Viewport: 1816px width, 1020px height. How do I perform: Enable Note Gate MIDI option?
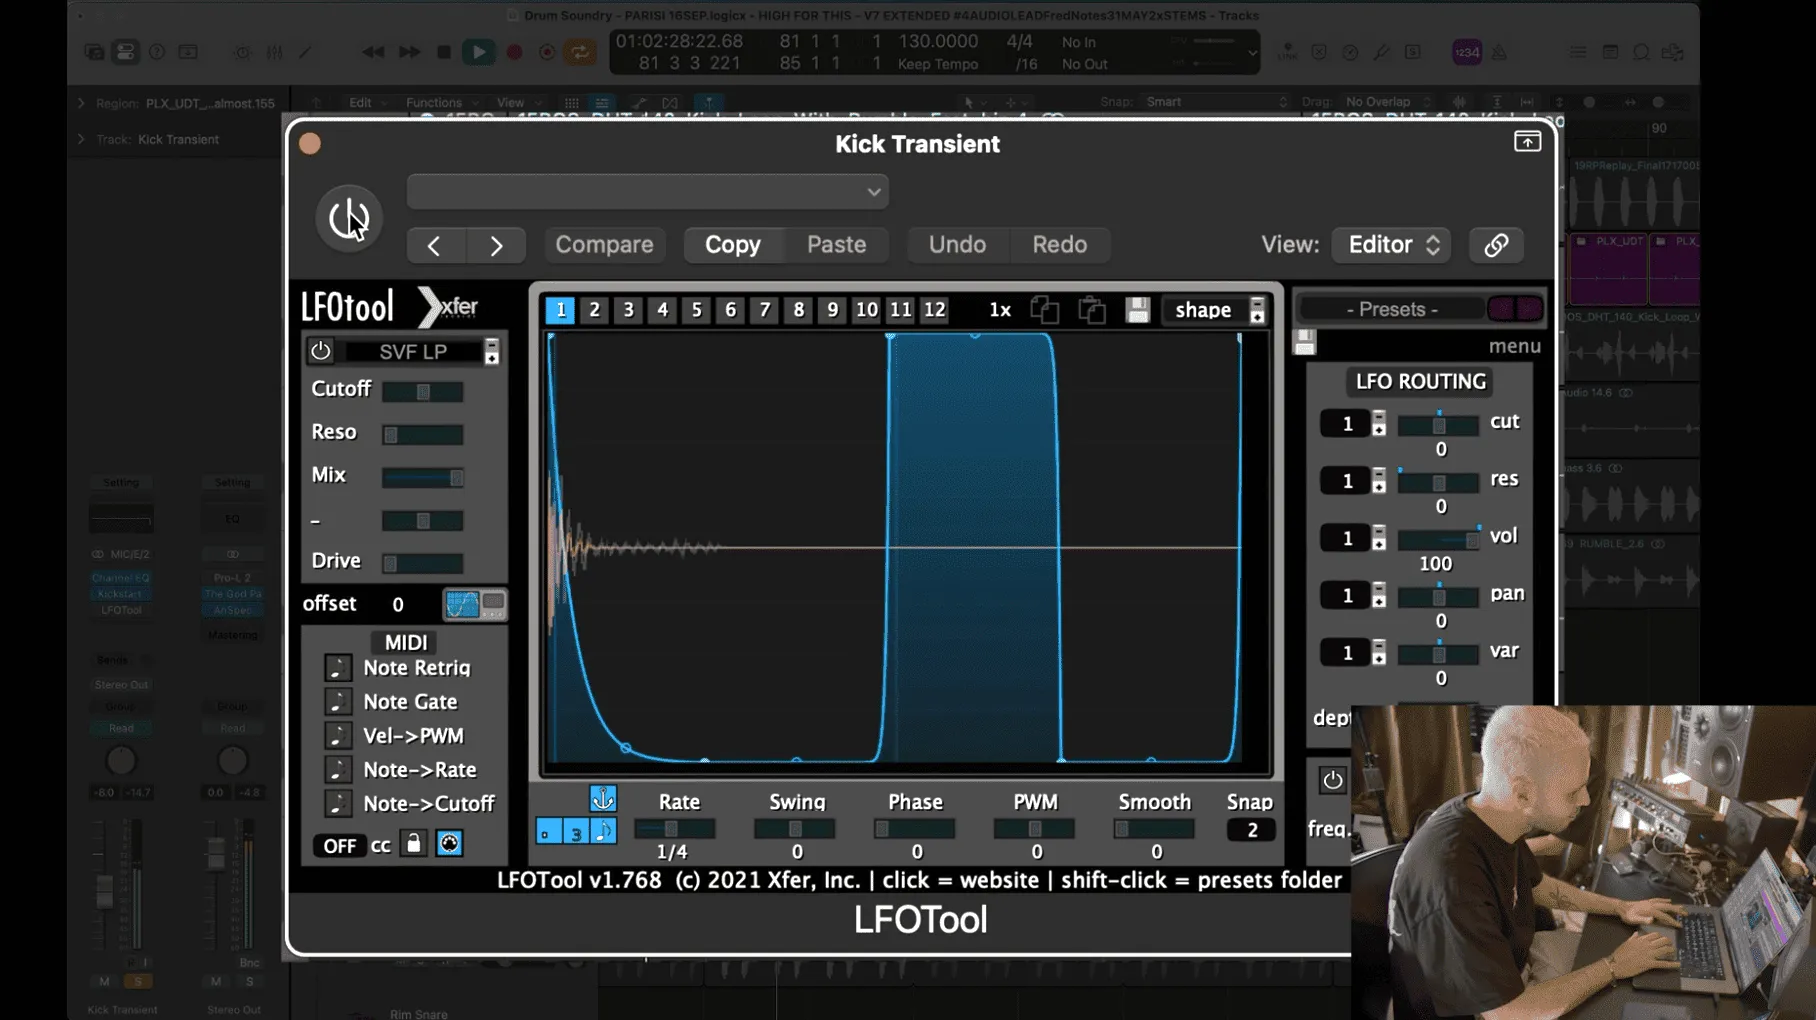coord(338,702)
